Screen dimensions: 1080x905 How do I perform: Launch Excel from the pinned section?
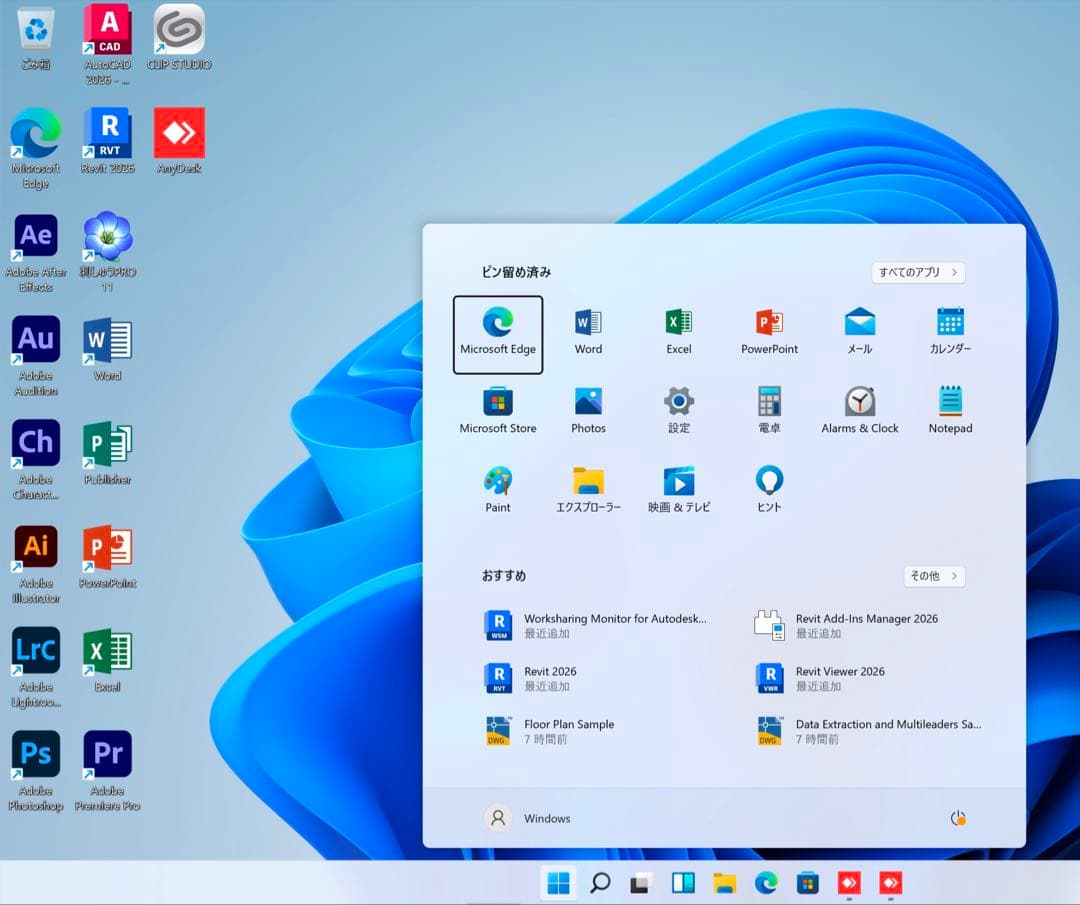point(679,333)
